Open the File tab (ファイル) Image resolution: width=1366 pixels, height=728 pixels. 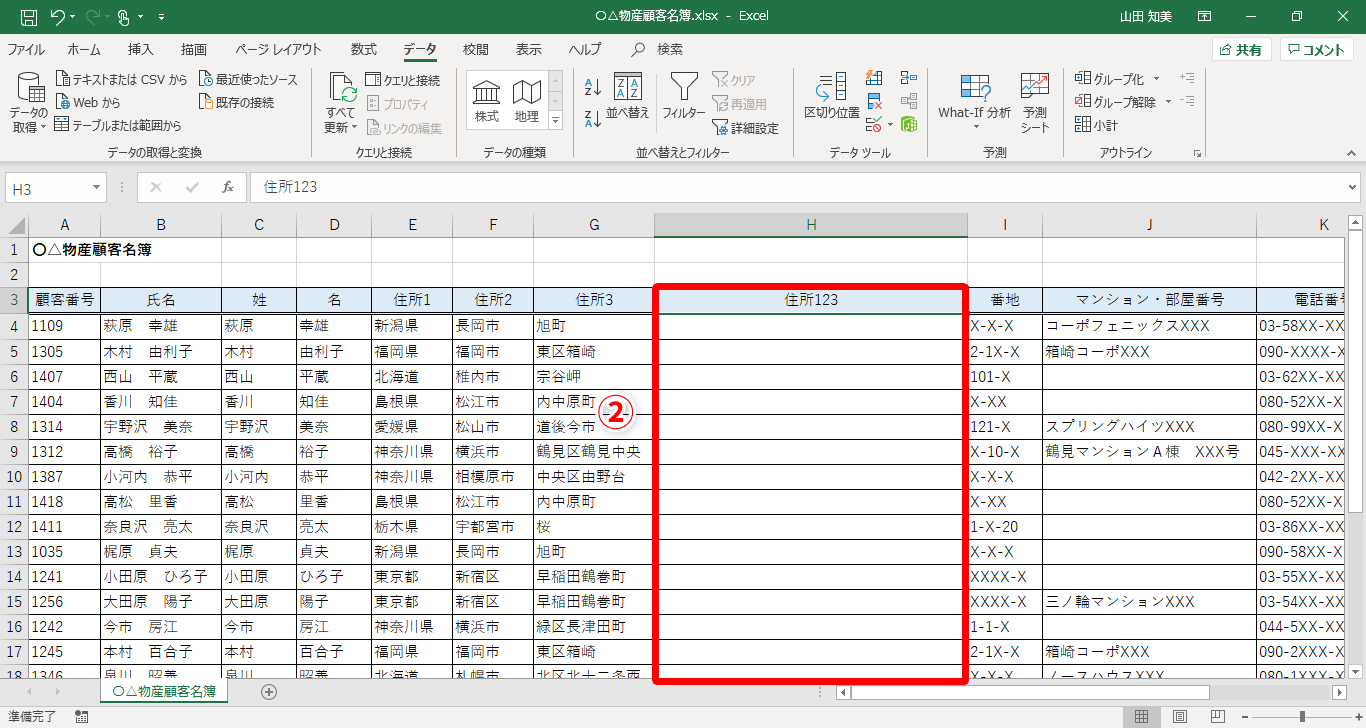pyautogui.click(x=26, y=49)
